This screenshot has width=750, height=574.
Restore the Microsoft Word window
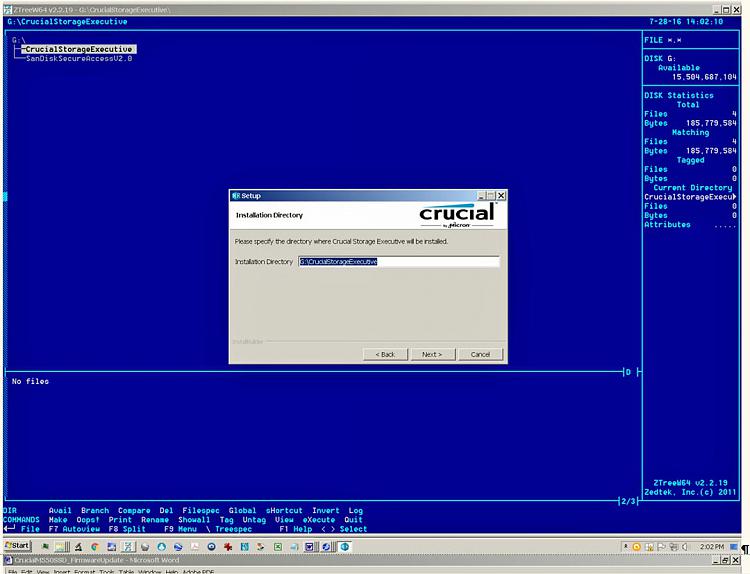tap(726, 560)
